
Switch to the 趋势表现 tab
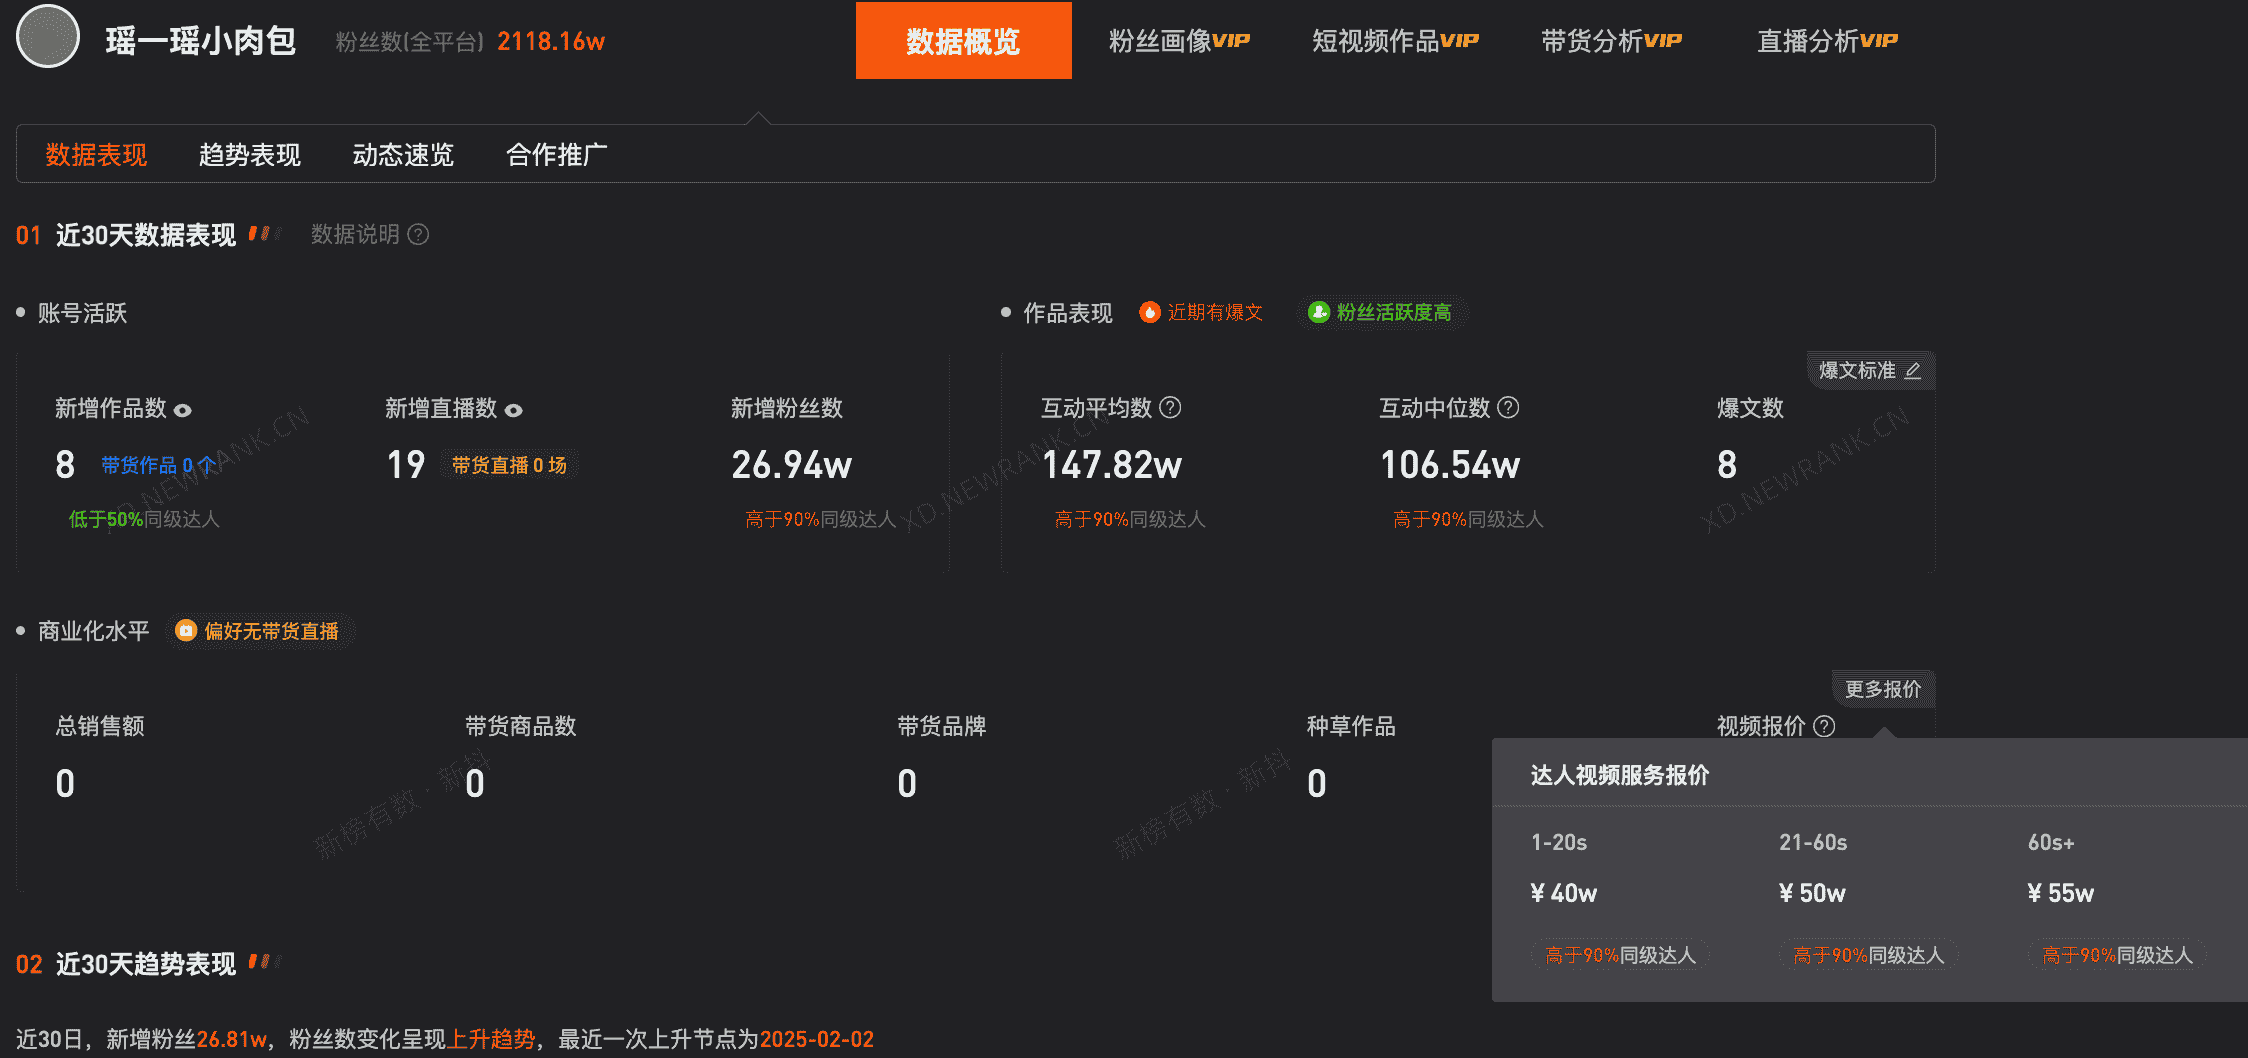pyautogui.click(x=249, y=154)
